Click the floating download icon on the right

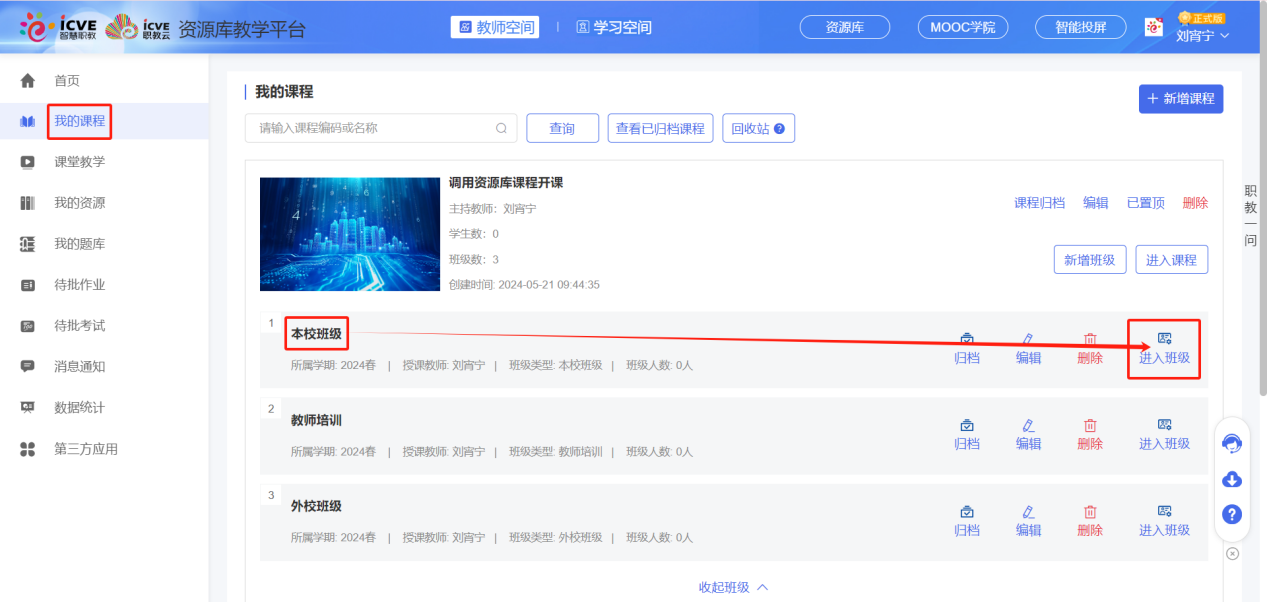point(1231,479)
